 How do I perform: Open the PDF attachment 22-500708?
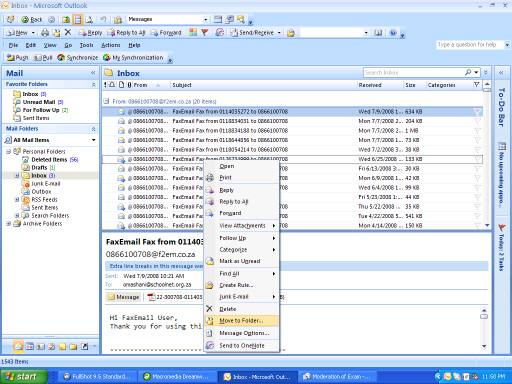point(175,297)
